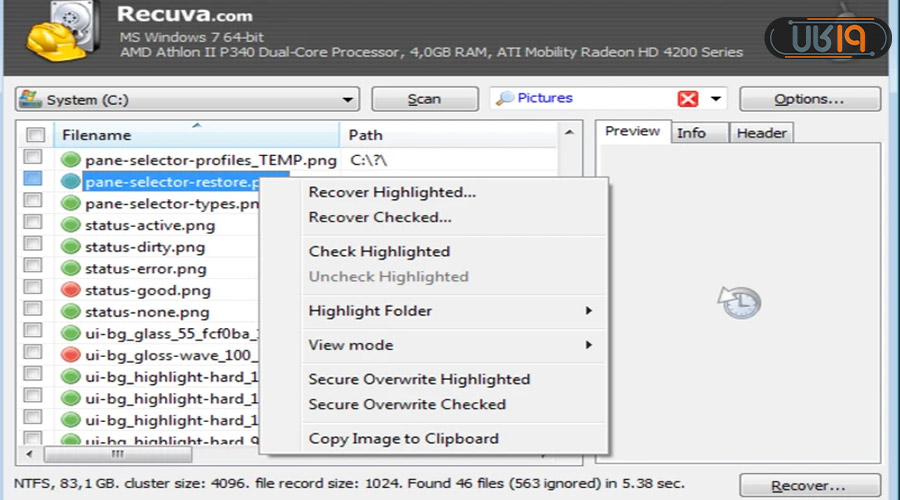Switch to the Info tab
Screen dimensions: 900x500
[x=691, y=133]
